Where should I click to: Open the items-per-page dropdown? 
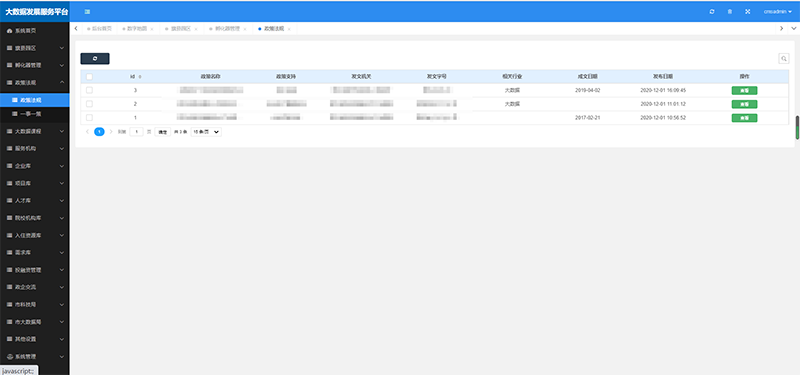point(206,132)
